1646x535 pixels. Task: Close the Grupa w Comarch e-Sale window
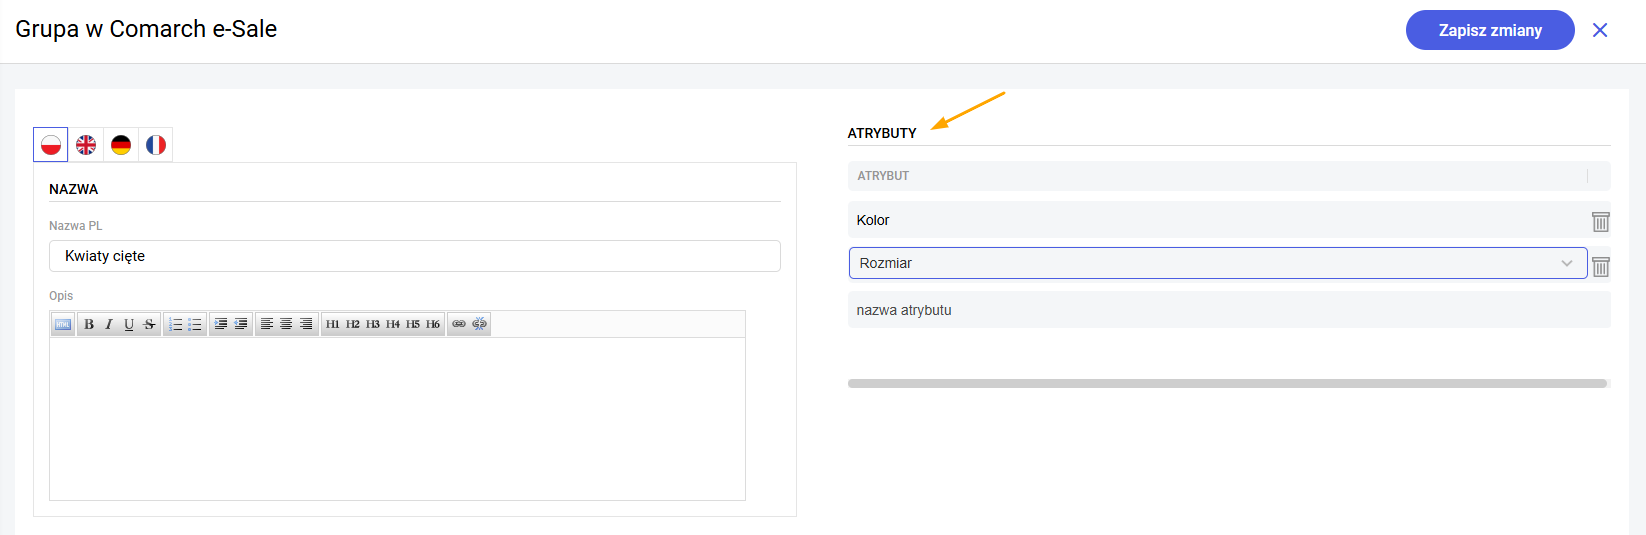coord(1600,30)
